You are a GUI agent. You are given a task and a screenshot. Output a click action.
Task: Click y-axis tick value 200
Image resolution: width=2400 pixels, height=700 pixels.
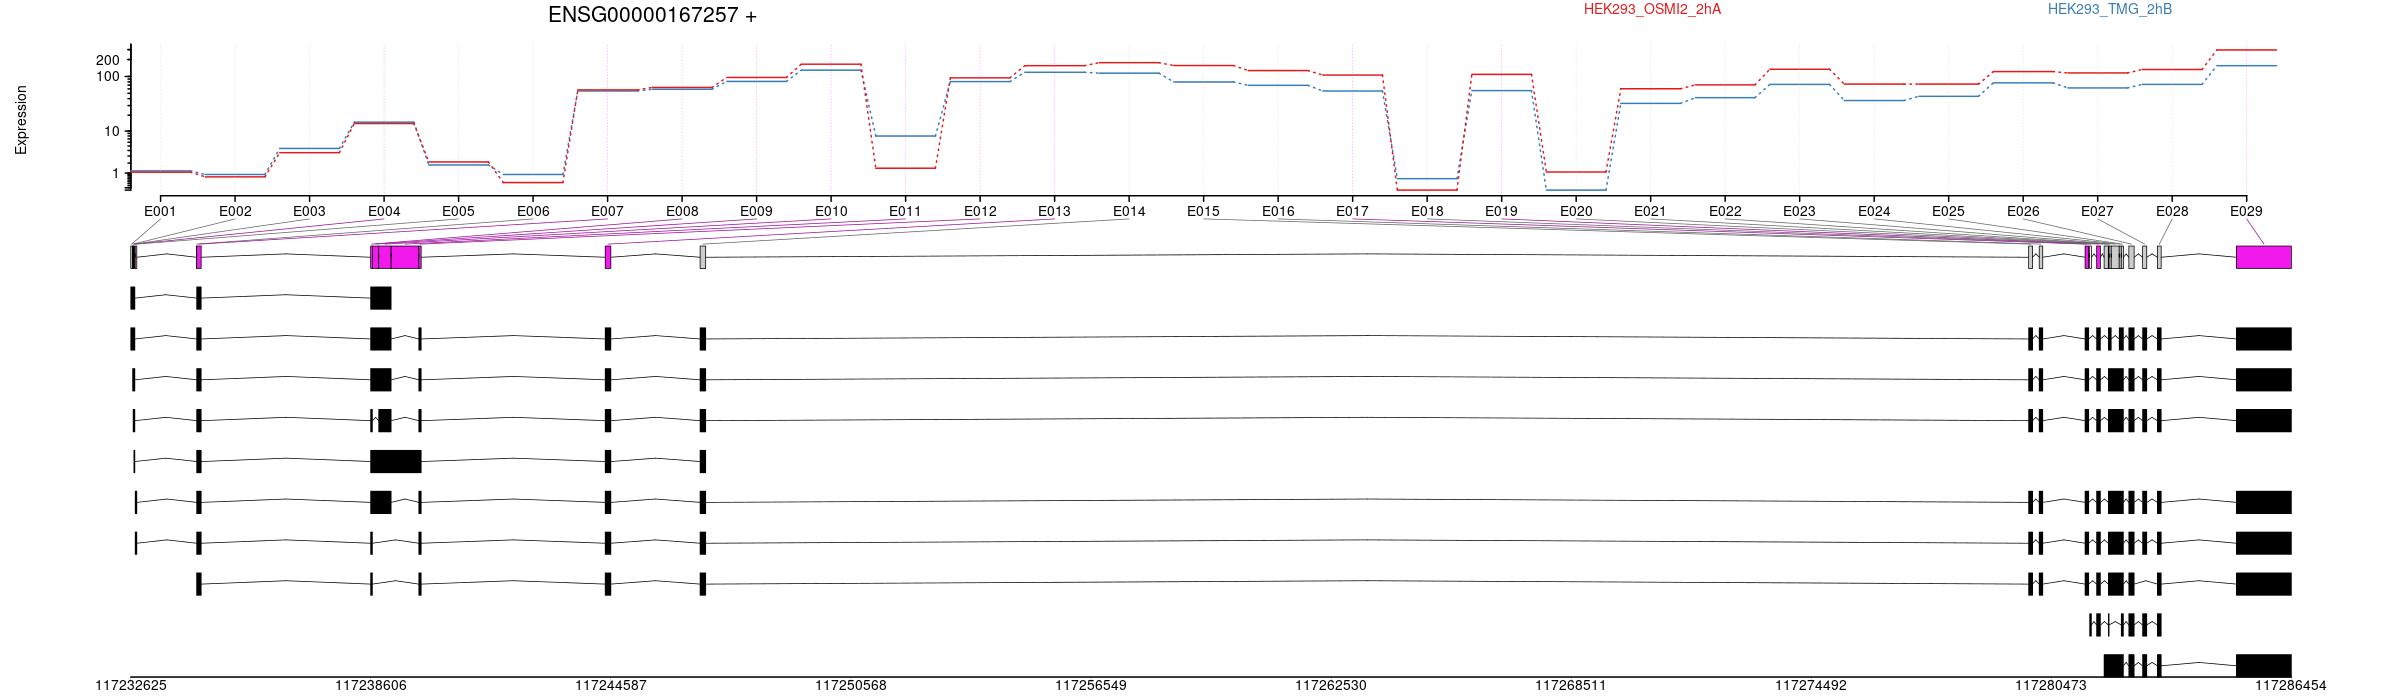coord(107,60)
